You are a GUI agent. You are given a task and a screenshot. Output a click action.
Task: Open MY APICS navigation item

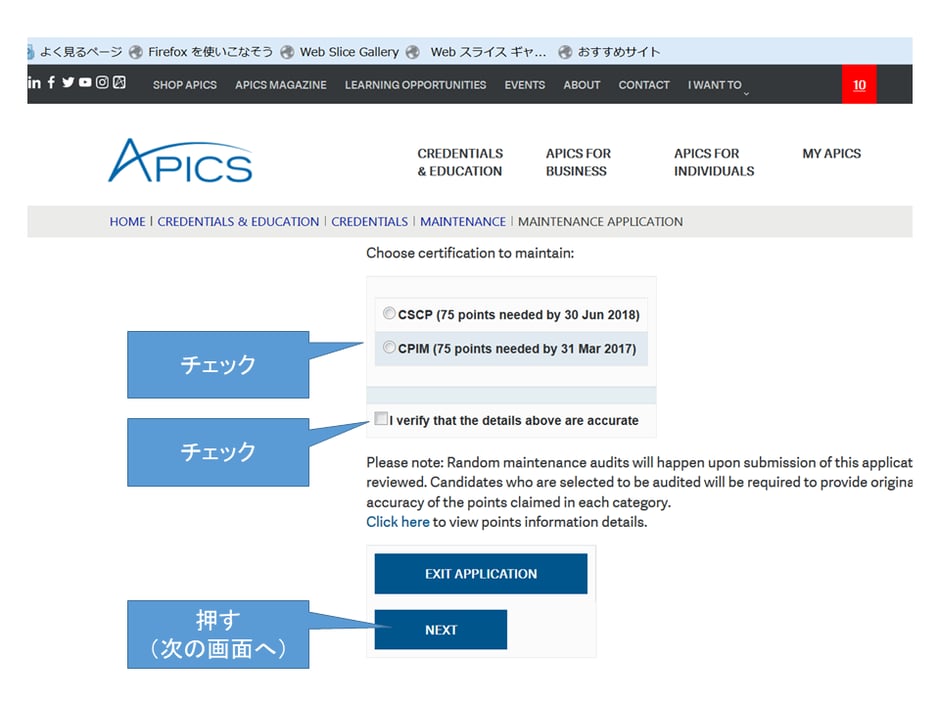tap(831, 153)
